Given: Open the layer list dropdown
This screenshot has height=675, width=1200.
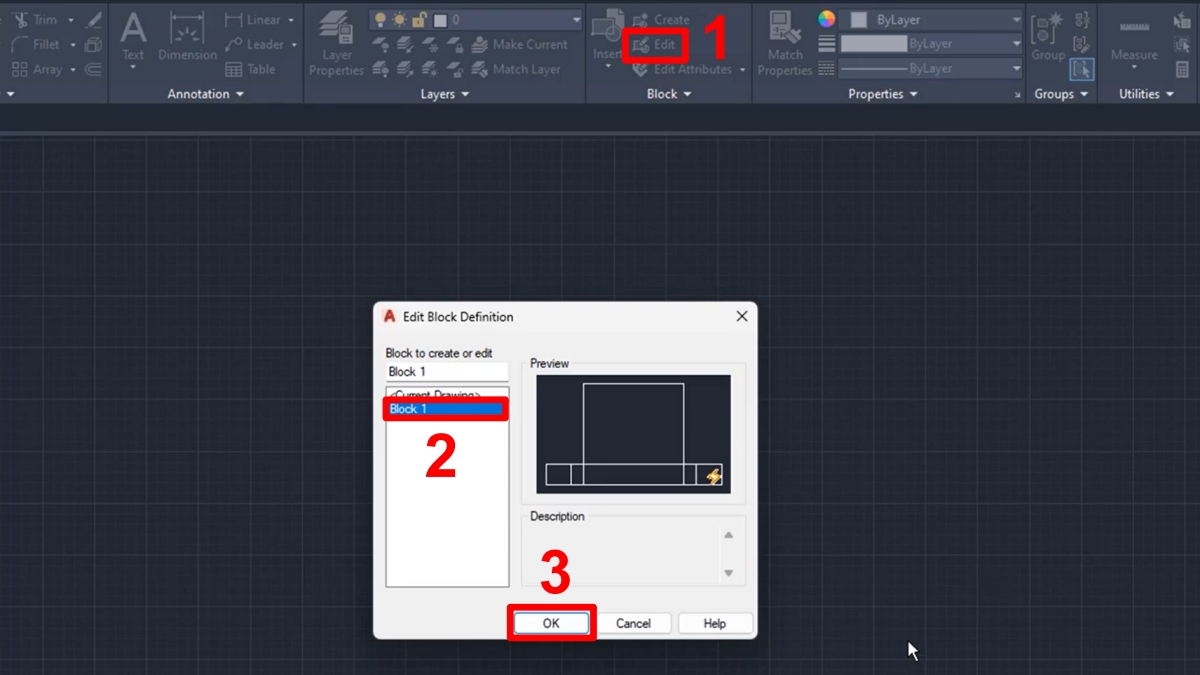Looking at the screenshot, I should (x=576, y=19).
